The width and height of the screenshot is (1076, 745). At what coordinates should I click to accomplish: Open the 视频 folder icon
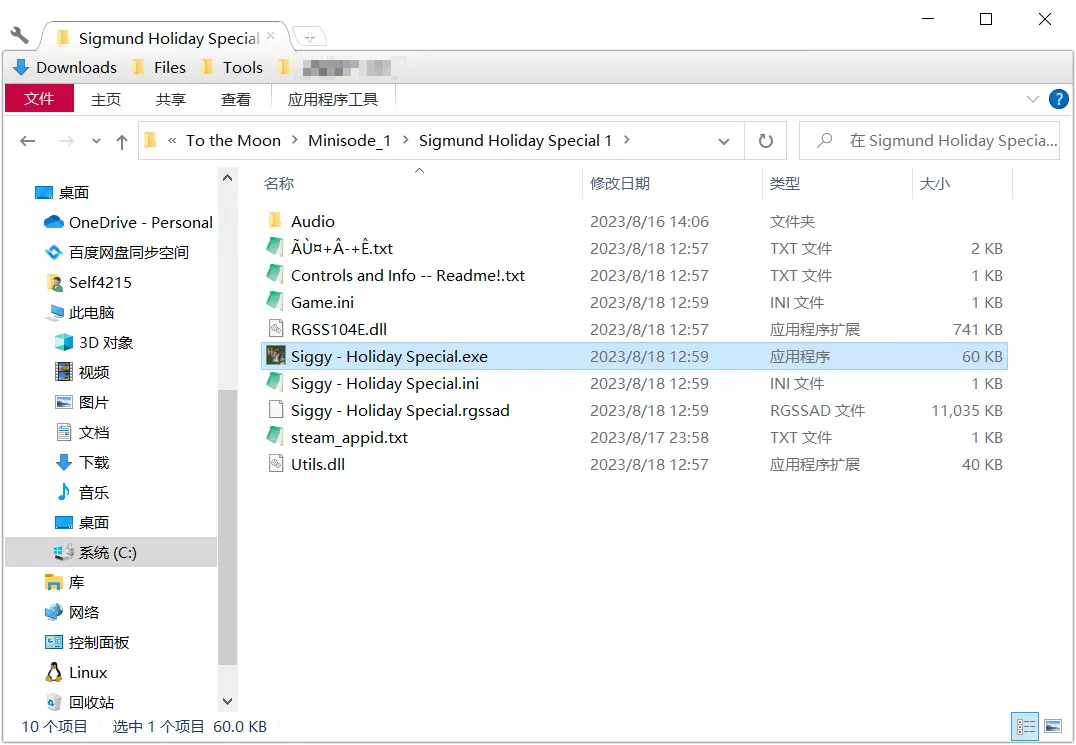point(64,372)
